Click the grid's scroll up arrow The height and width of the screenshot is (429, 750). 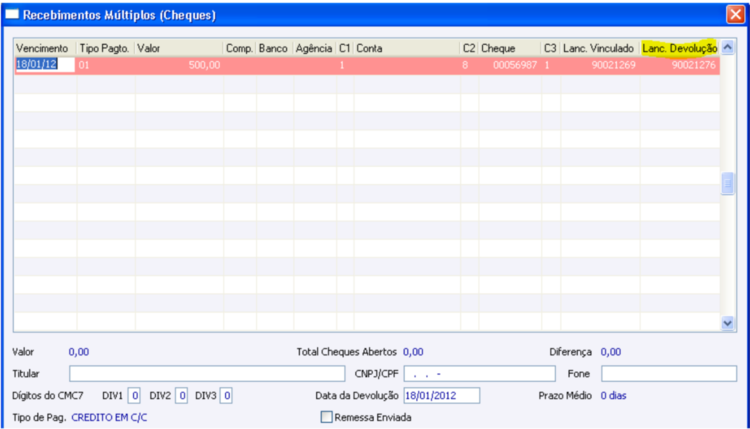pyautogui.click(x=728, y=47)
